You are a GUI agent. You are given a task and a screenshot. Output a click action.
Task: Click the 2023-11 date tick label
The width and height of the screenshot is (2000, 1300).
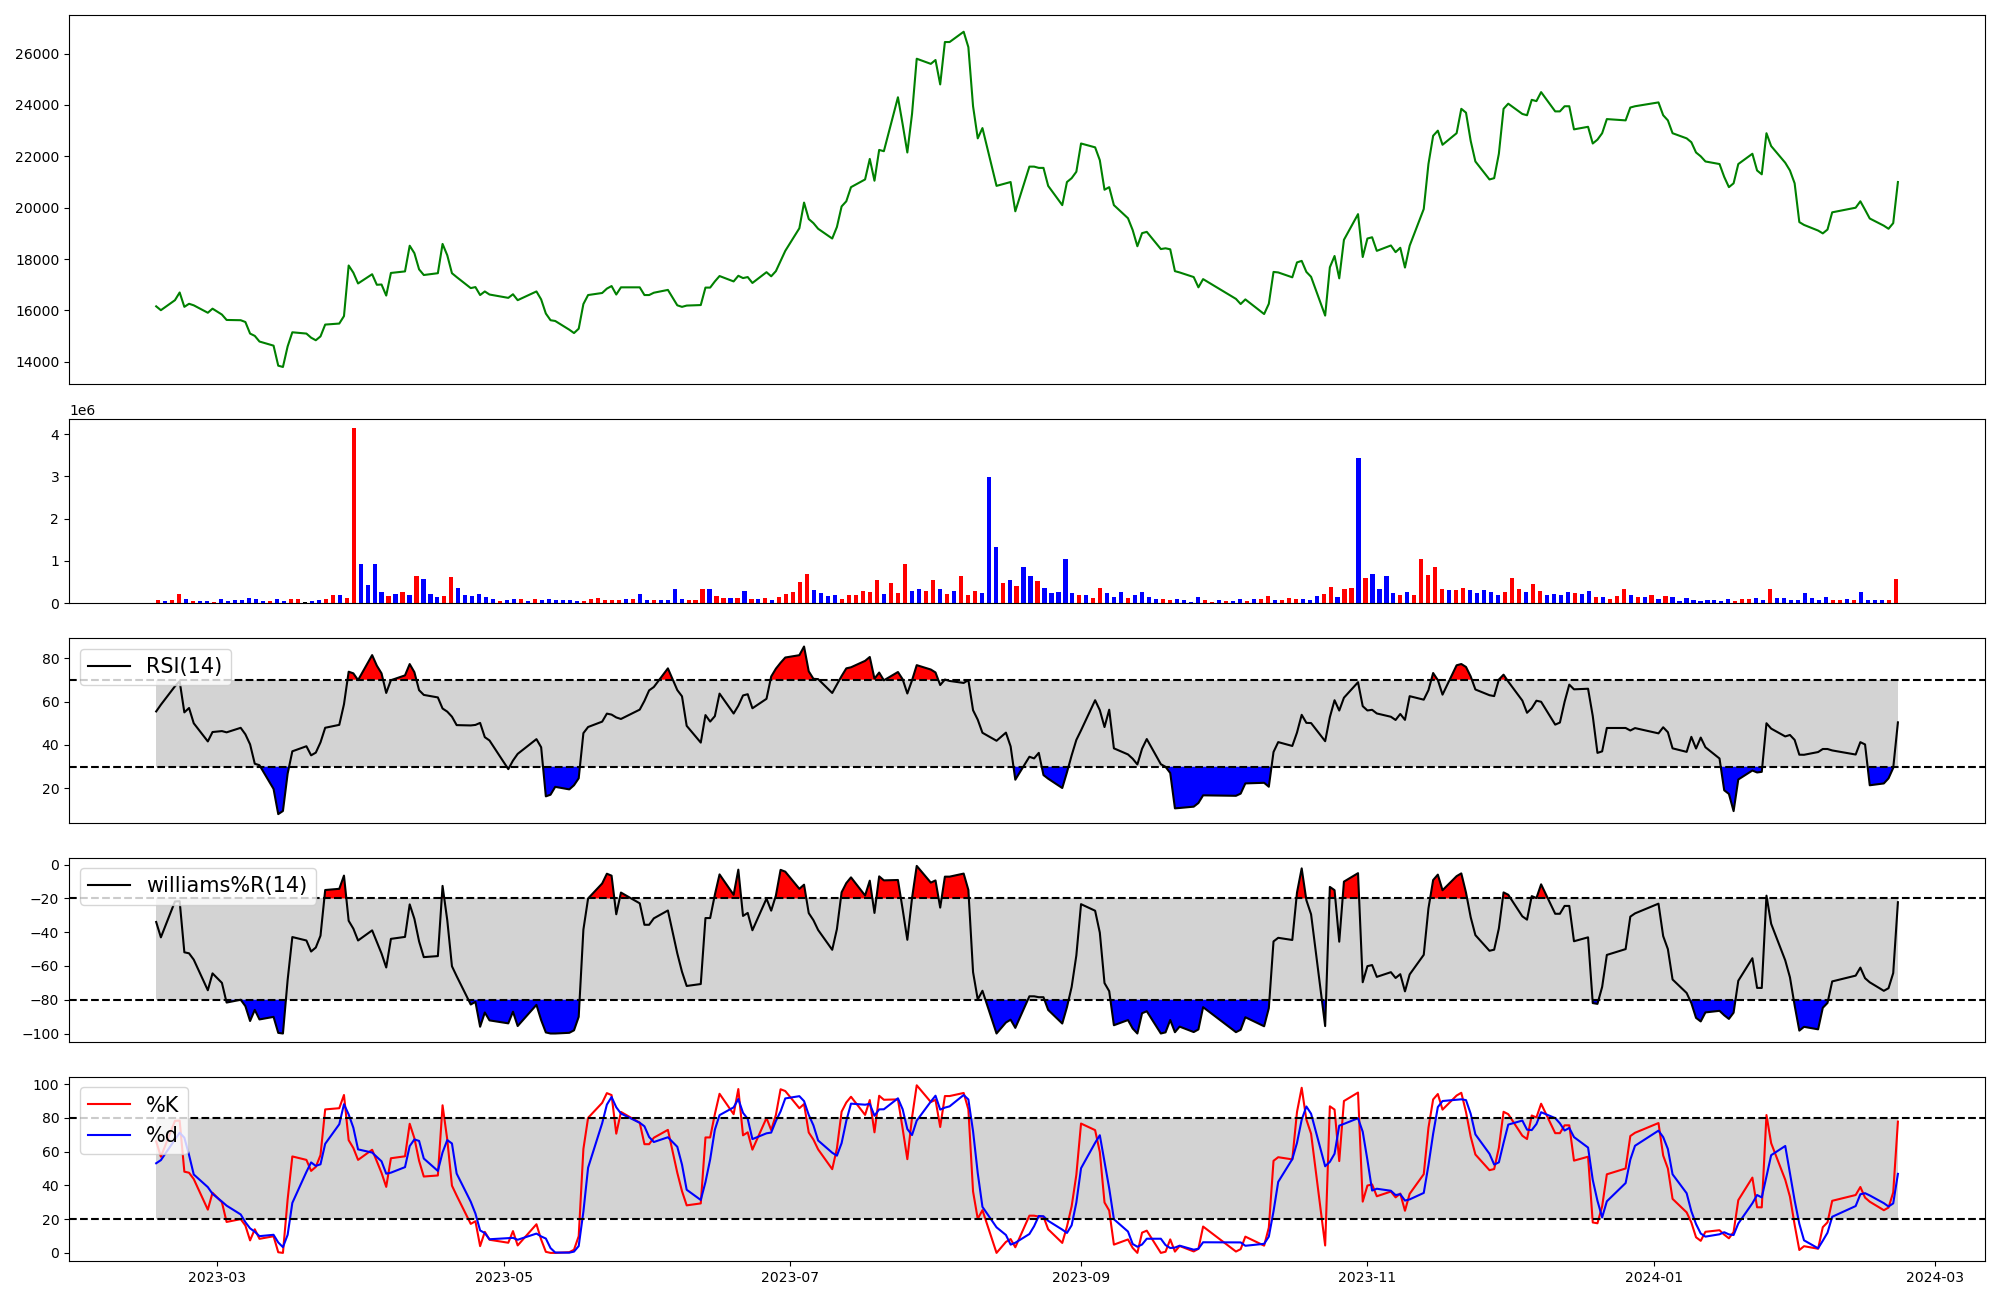tap(1366, 1277)
